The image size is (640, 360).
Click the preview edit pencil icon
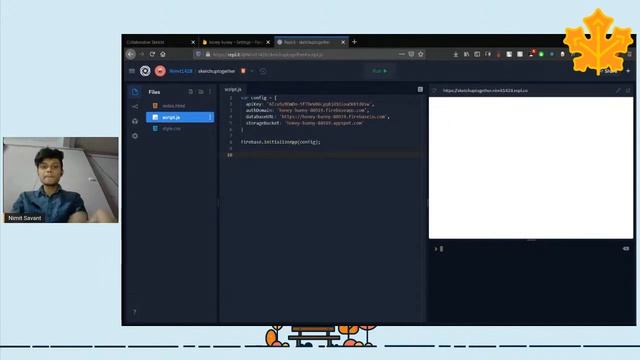pos(618,91)
